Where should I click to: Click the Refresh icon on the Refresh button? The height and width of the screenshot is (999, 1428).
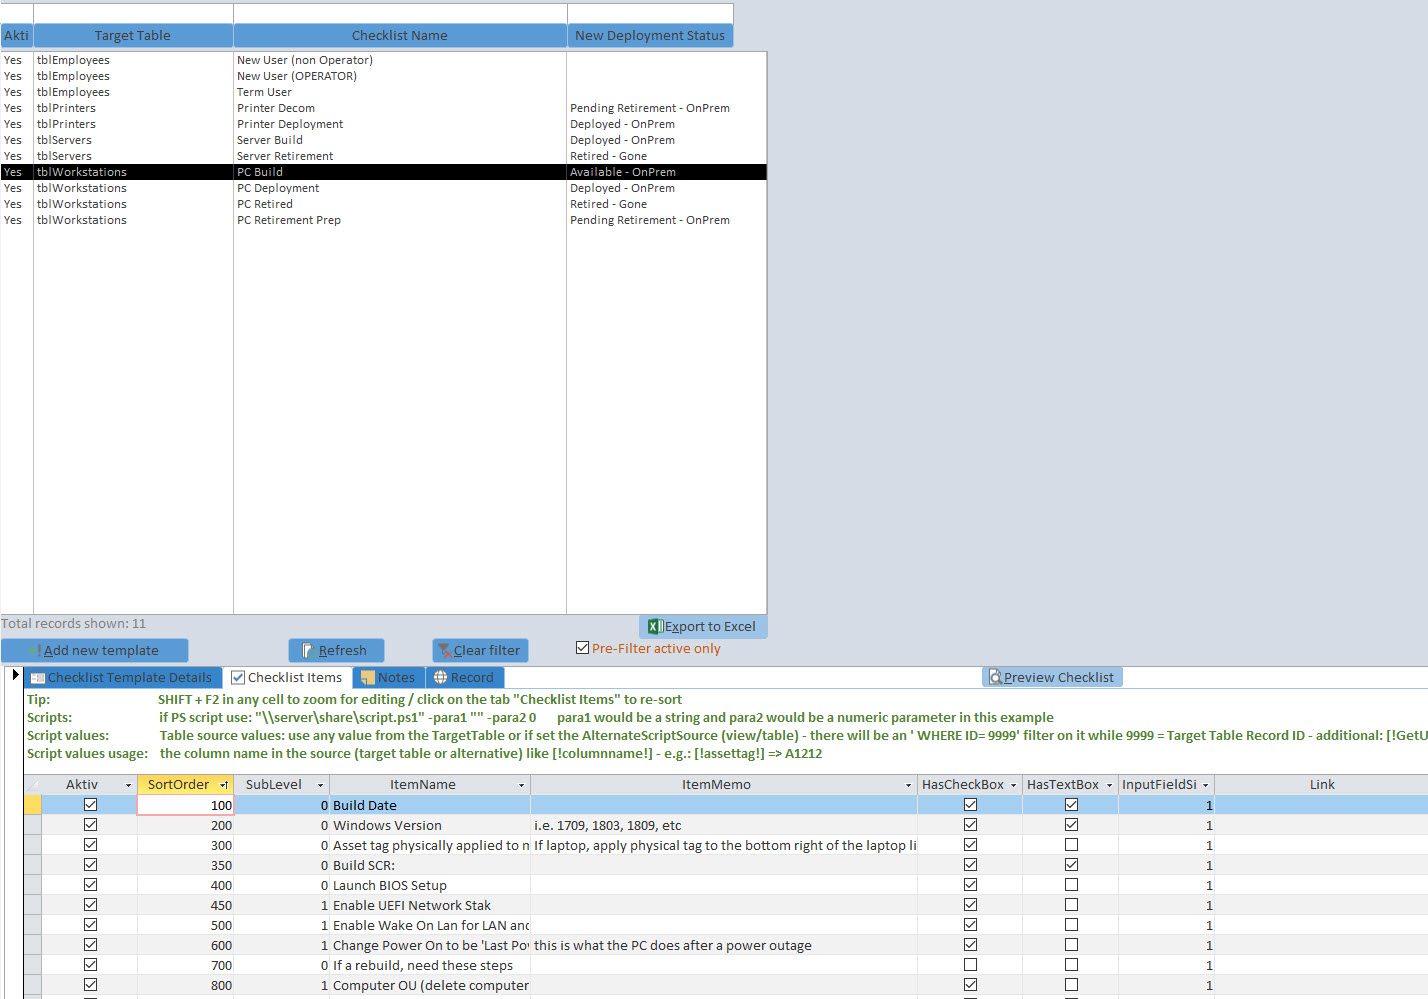311,650
